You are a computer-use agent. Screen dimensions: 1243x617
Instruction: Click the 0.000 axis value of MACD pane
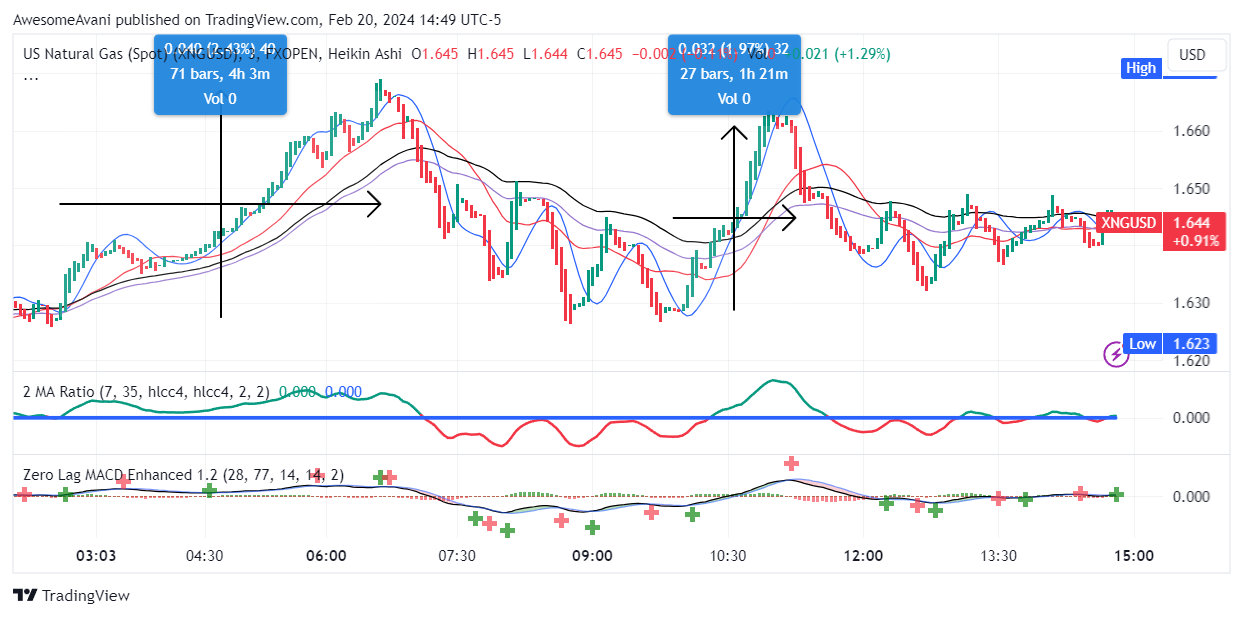(x=1192, y=497)
